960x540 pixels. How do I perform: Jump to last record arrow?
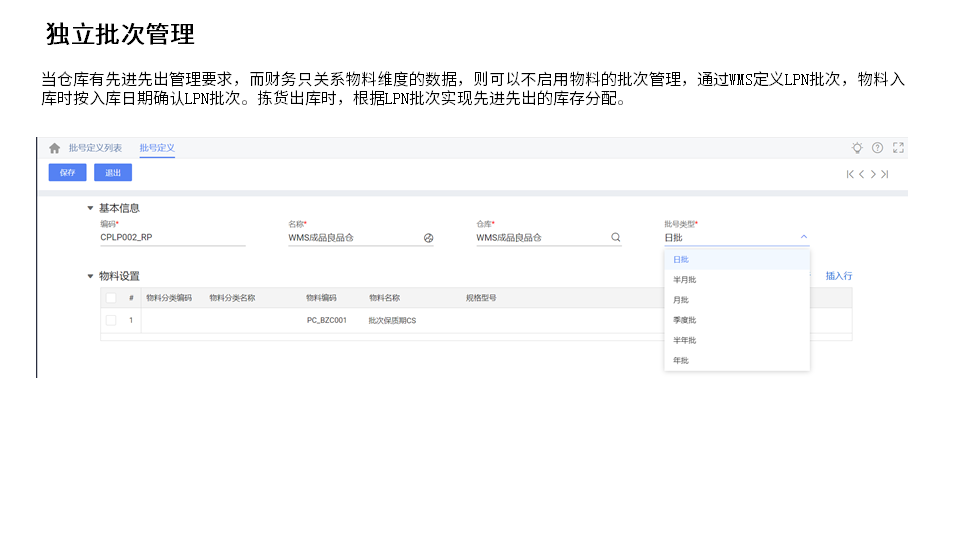(x=885, y=174)
